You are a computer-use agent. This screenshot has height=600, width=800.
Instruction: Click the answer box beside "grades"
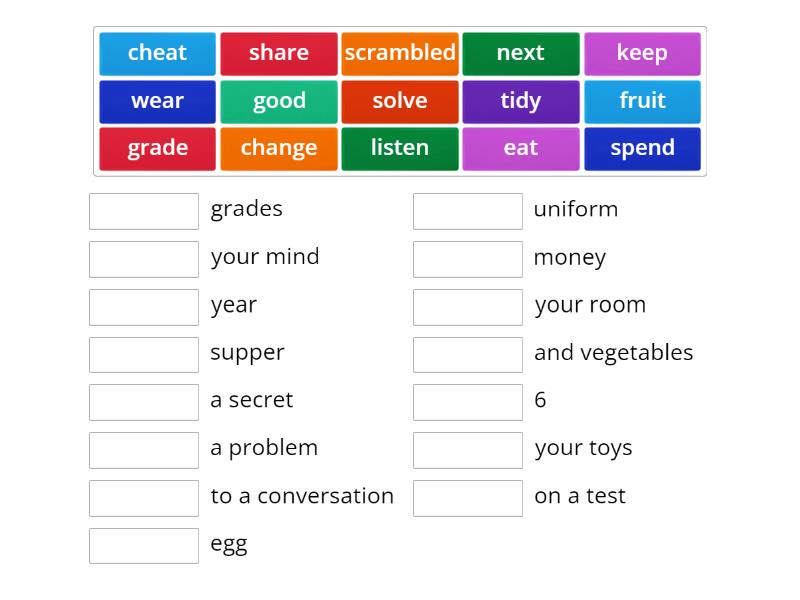[x=144, y=211]
